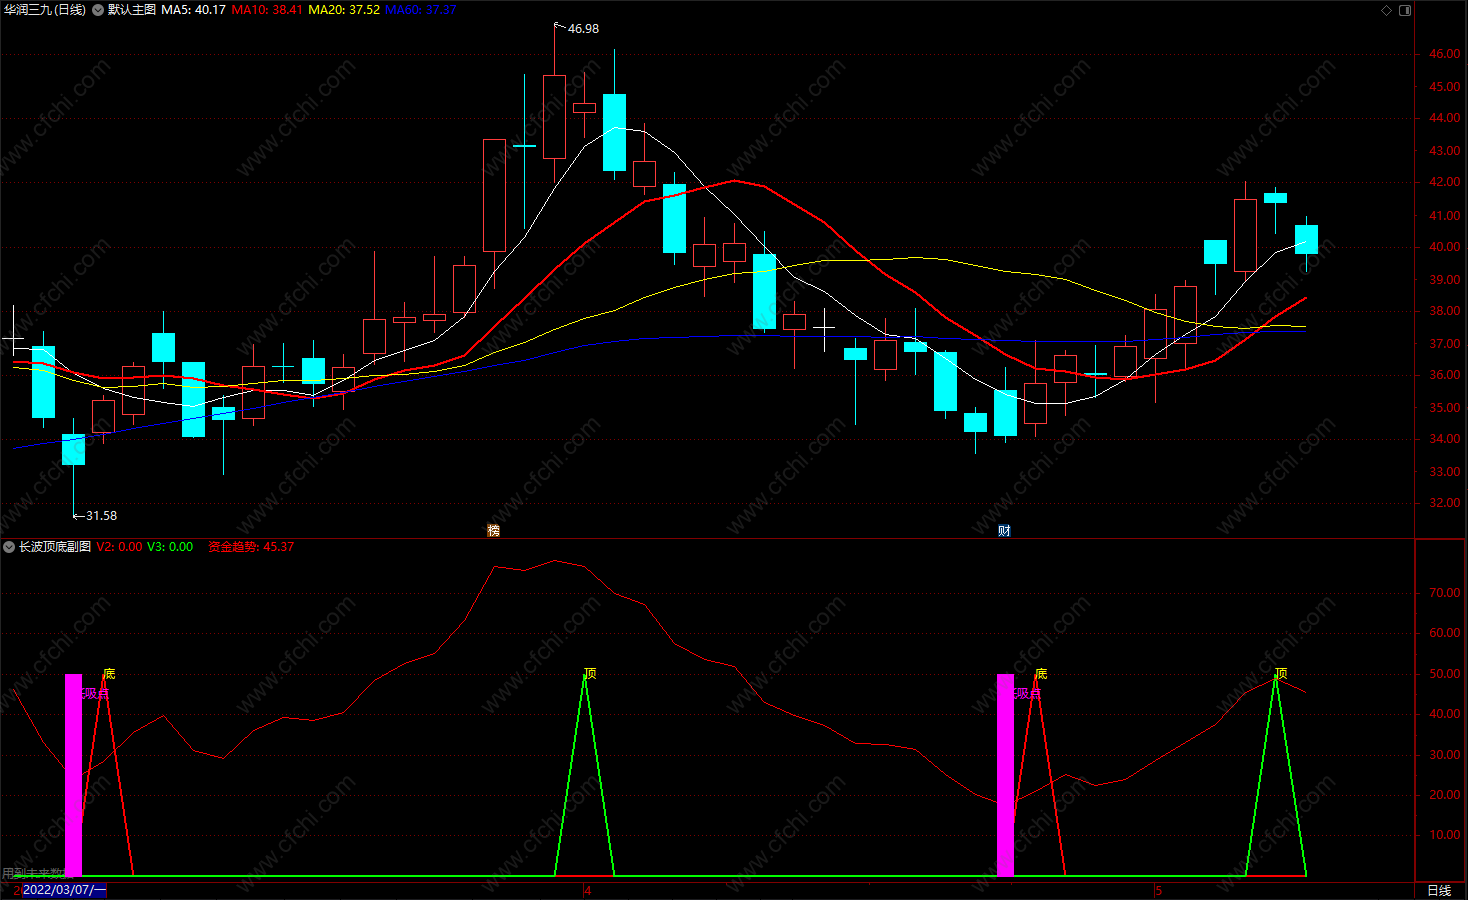Viewport: 1468px width, 900px height.
Task: Click the 榜 marker on the chart
Action: click(x=493, y=530)
